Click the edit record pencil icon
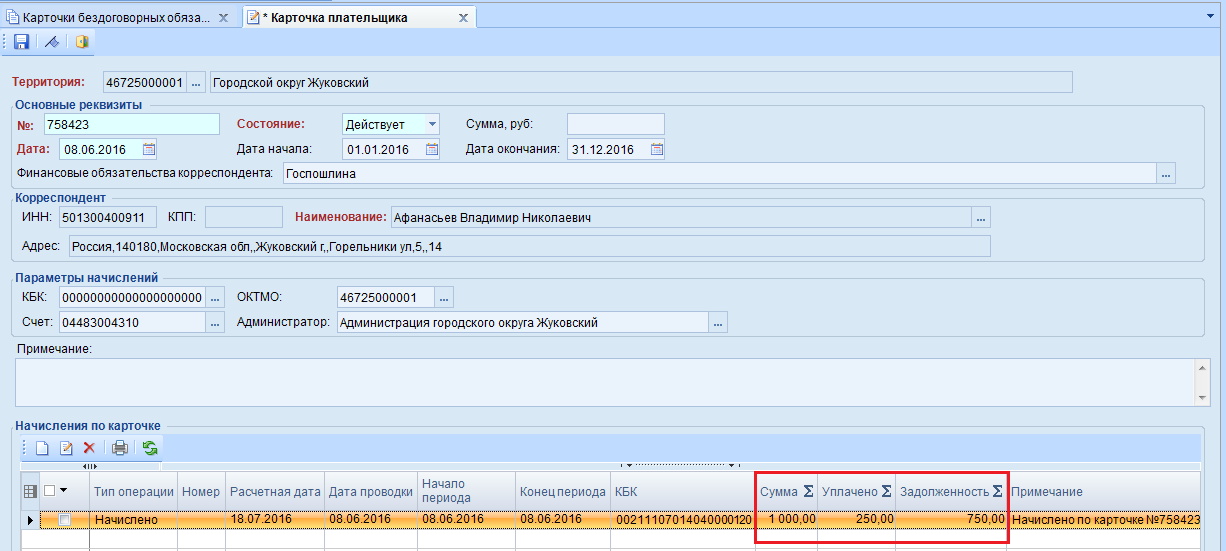Viewport: 1226px width, 551px height. tap(67, 448)
